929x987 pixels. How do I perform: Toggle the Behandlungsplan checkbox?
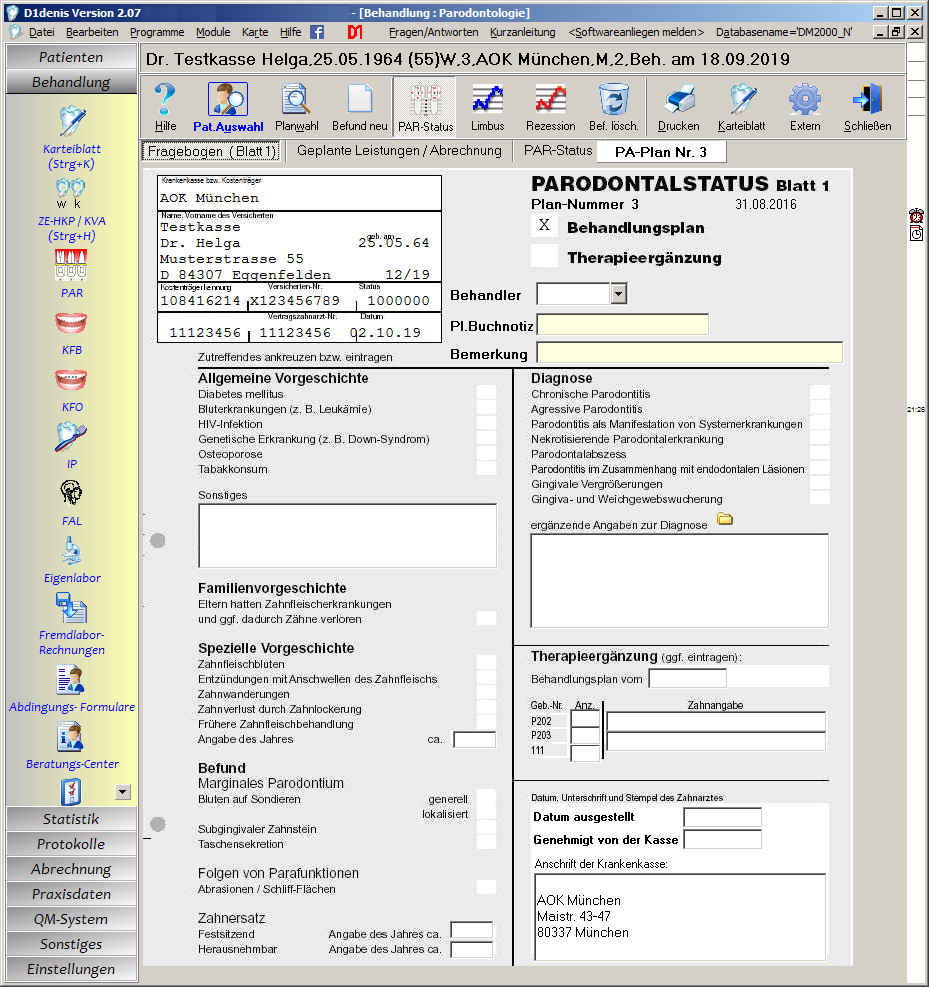click(544, 225)
